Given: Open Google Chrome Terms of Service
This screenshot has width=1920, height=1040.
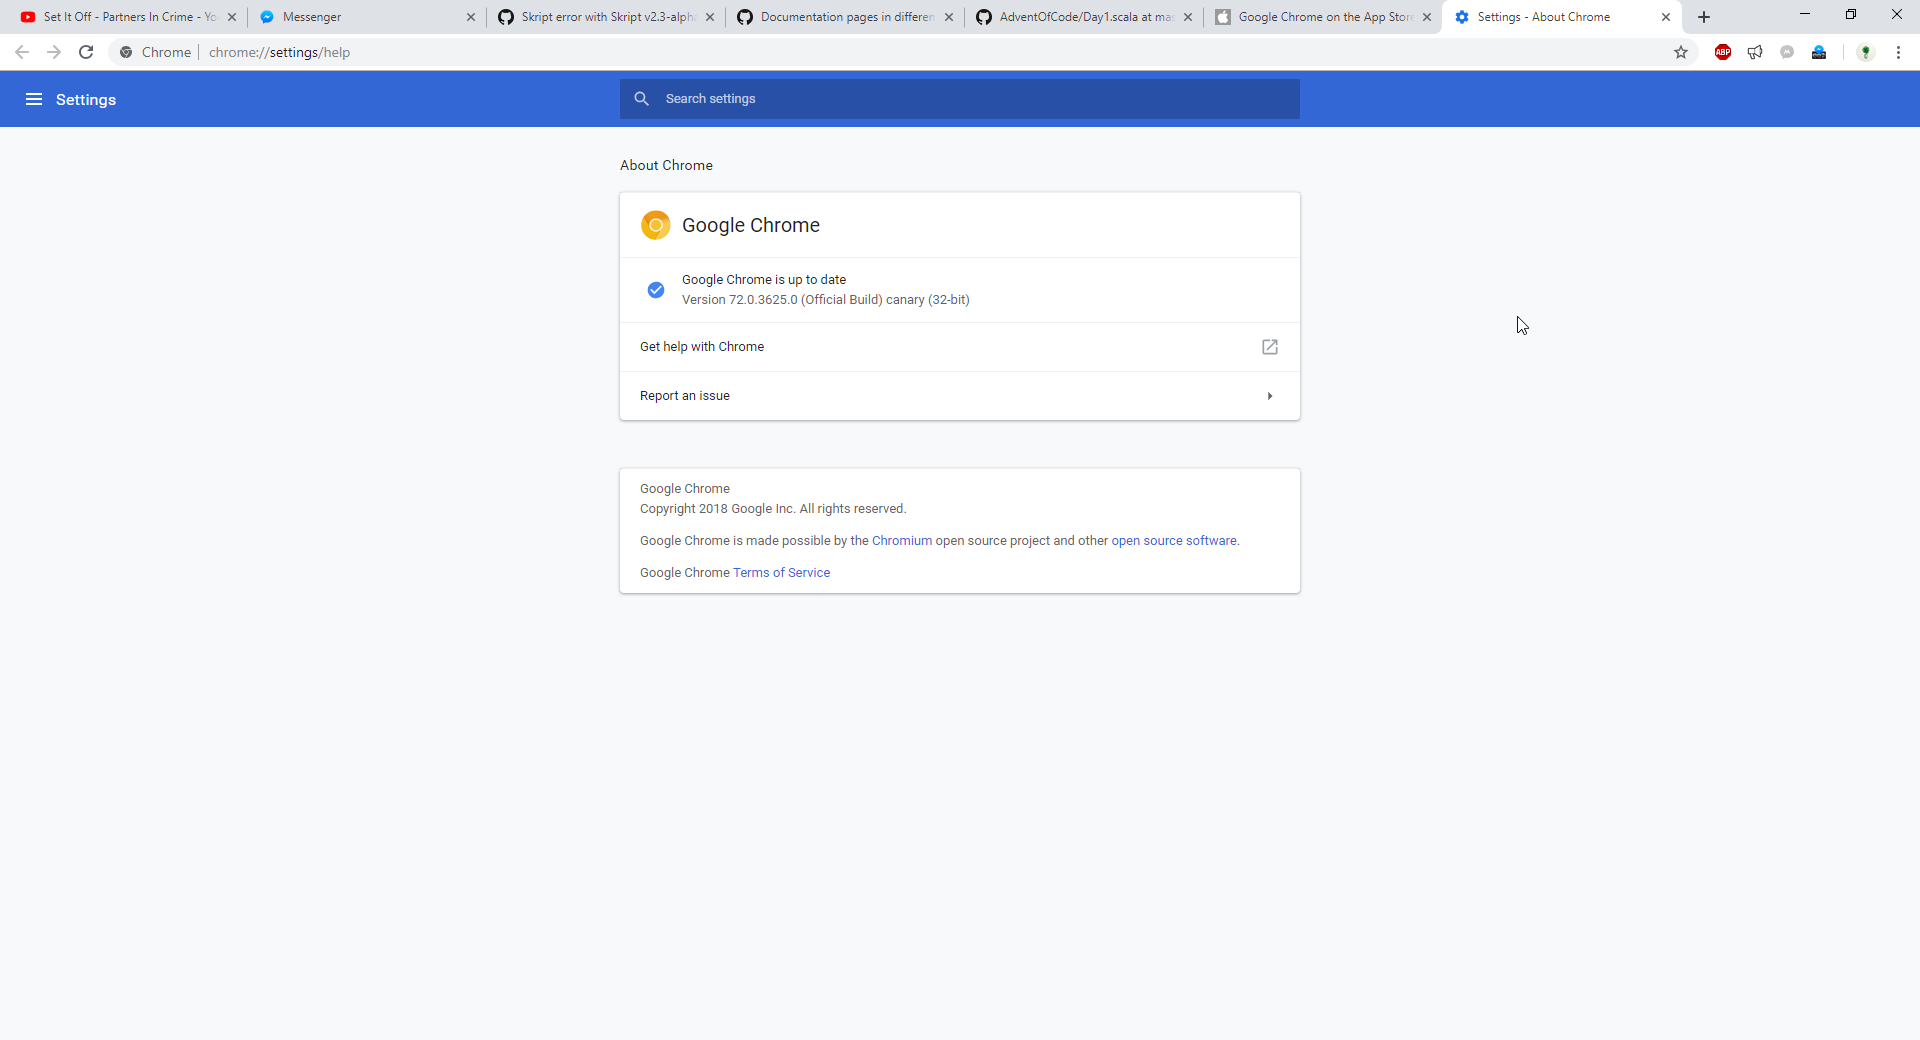Looking at the screenshot, I should coord(781,572).
